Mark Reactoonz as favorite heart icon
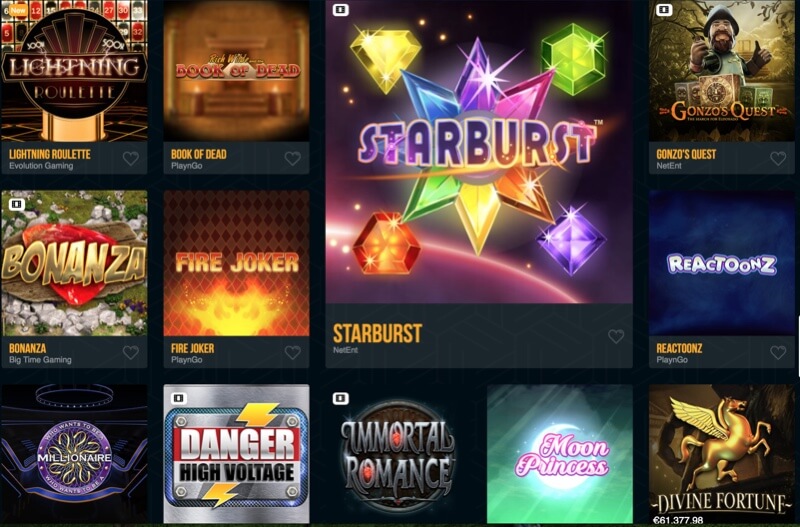Screen dimensions: 800x527 [x=778, y=353]
